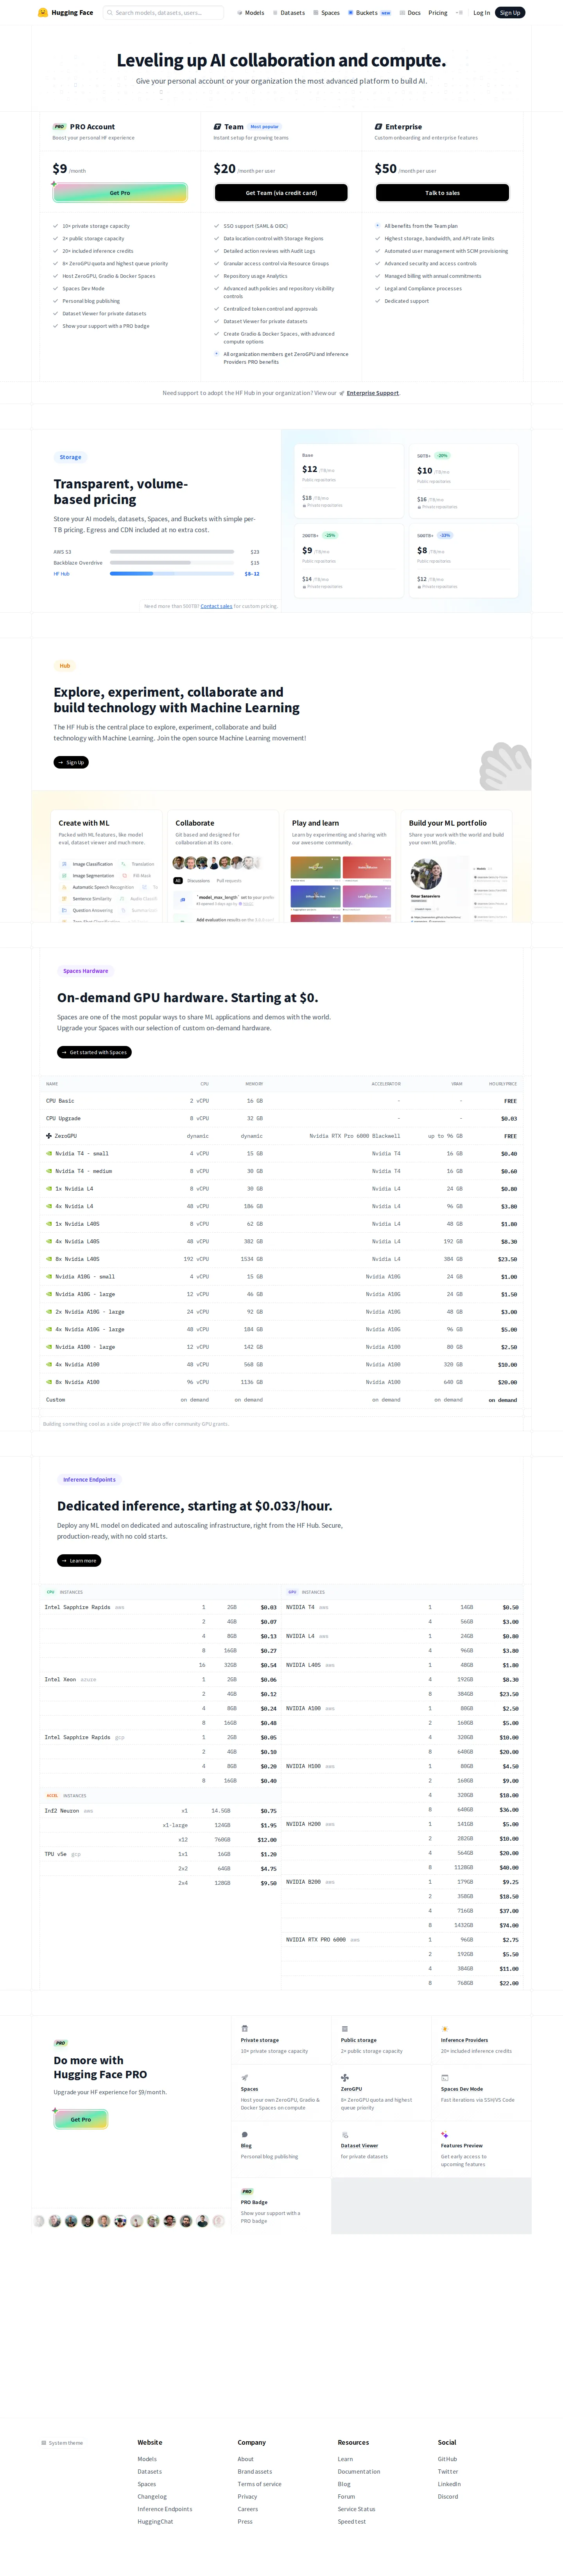This screenshot has height=2576, width=563.
Task: Click the PRO badge beside PRO Account
Action: (59, 127)
